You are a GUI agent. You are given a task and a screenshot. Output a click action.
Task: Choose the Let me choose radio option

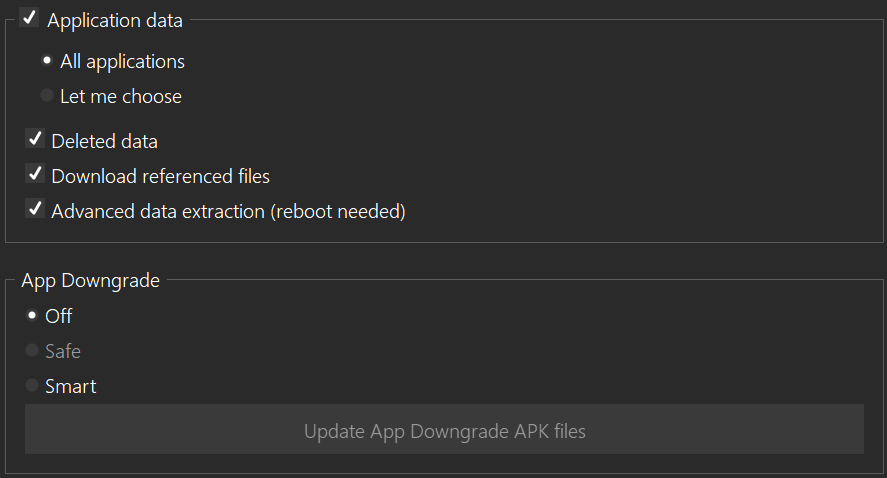pos(46,96)
